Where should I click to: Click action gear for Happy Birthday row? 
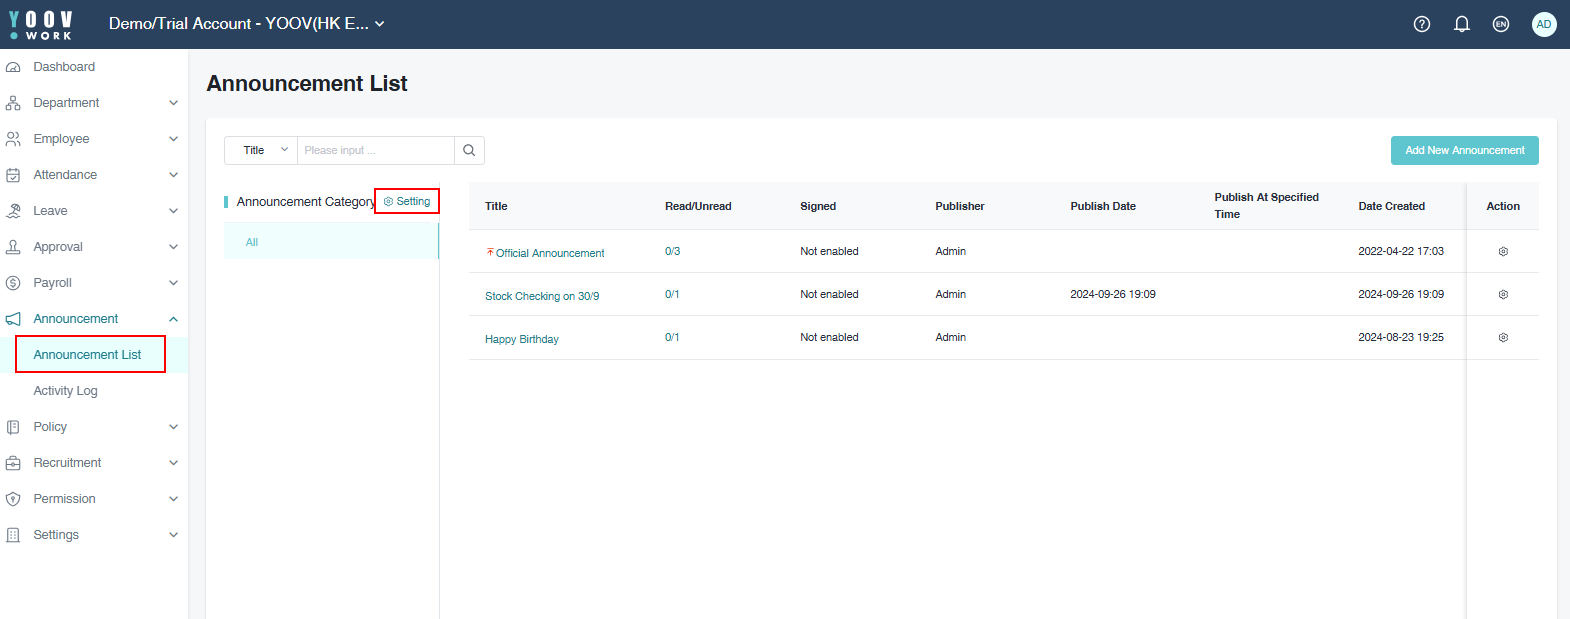coord(1502,338)
